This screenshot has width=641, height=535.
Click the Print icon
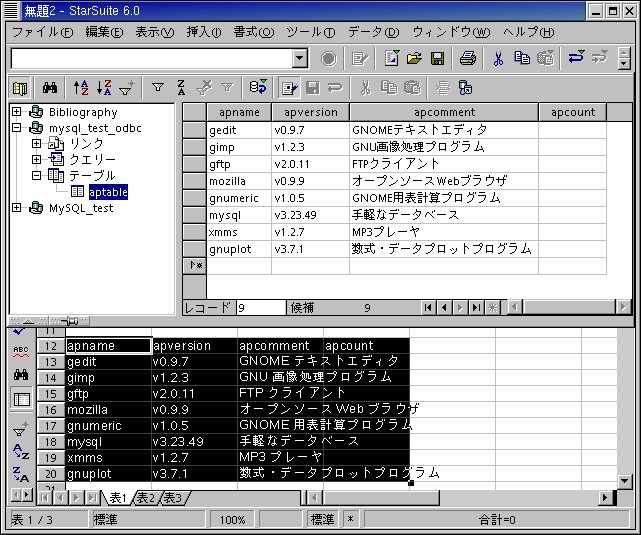click(468, 58)
